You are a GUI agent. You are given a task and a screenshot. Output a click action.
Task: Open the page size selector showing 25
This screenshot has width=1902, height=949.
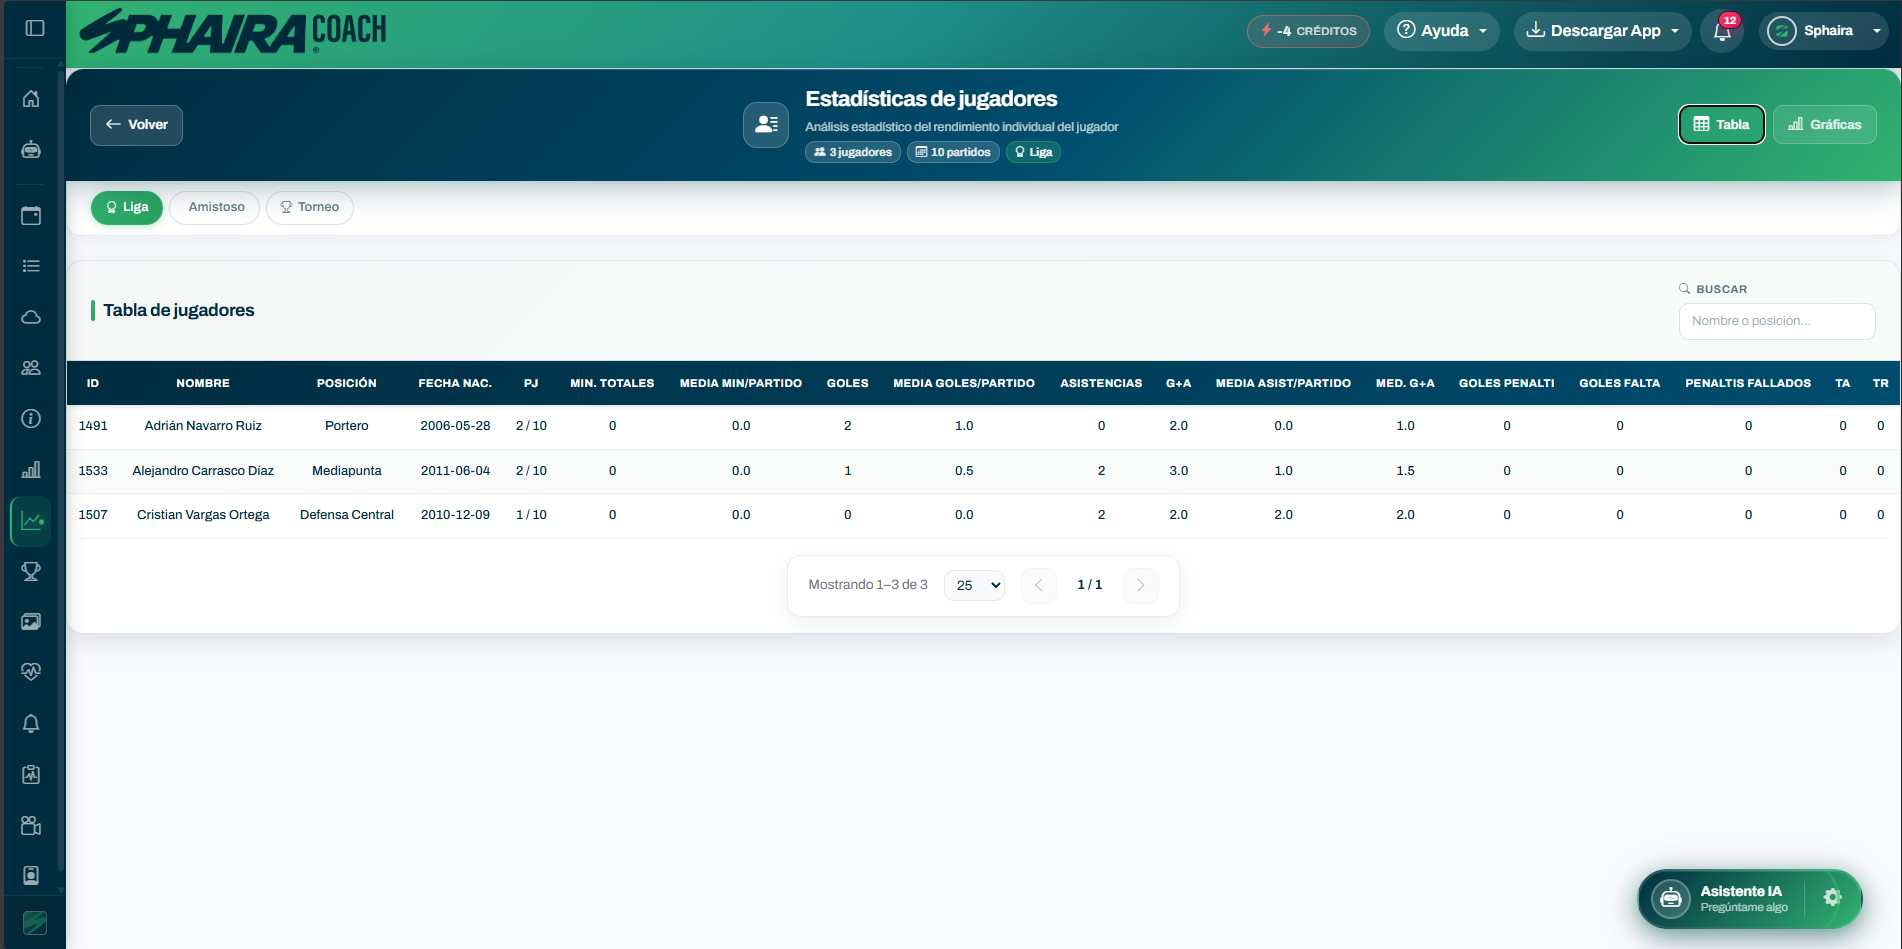973,585
